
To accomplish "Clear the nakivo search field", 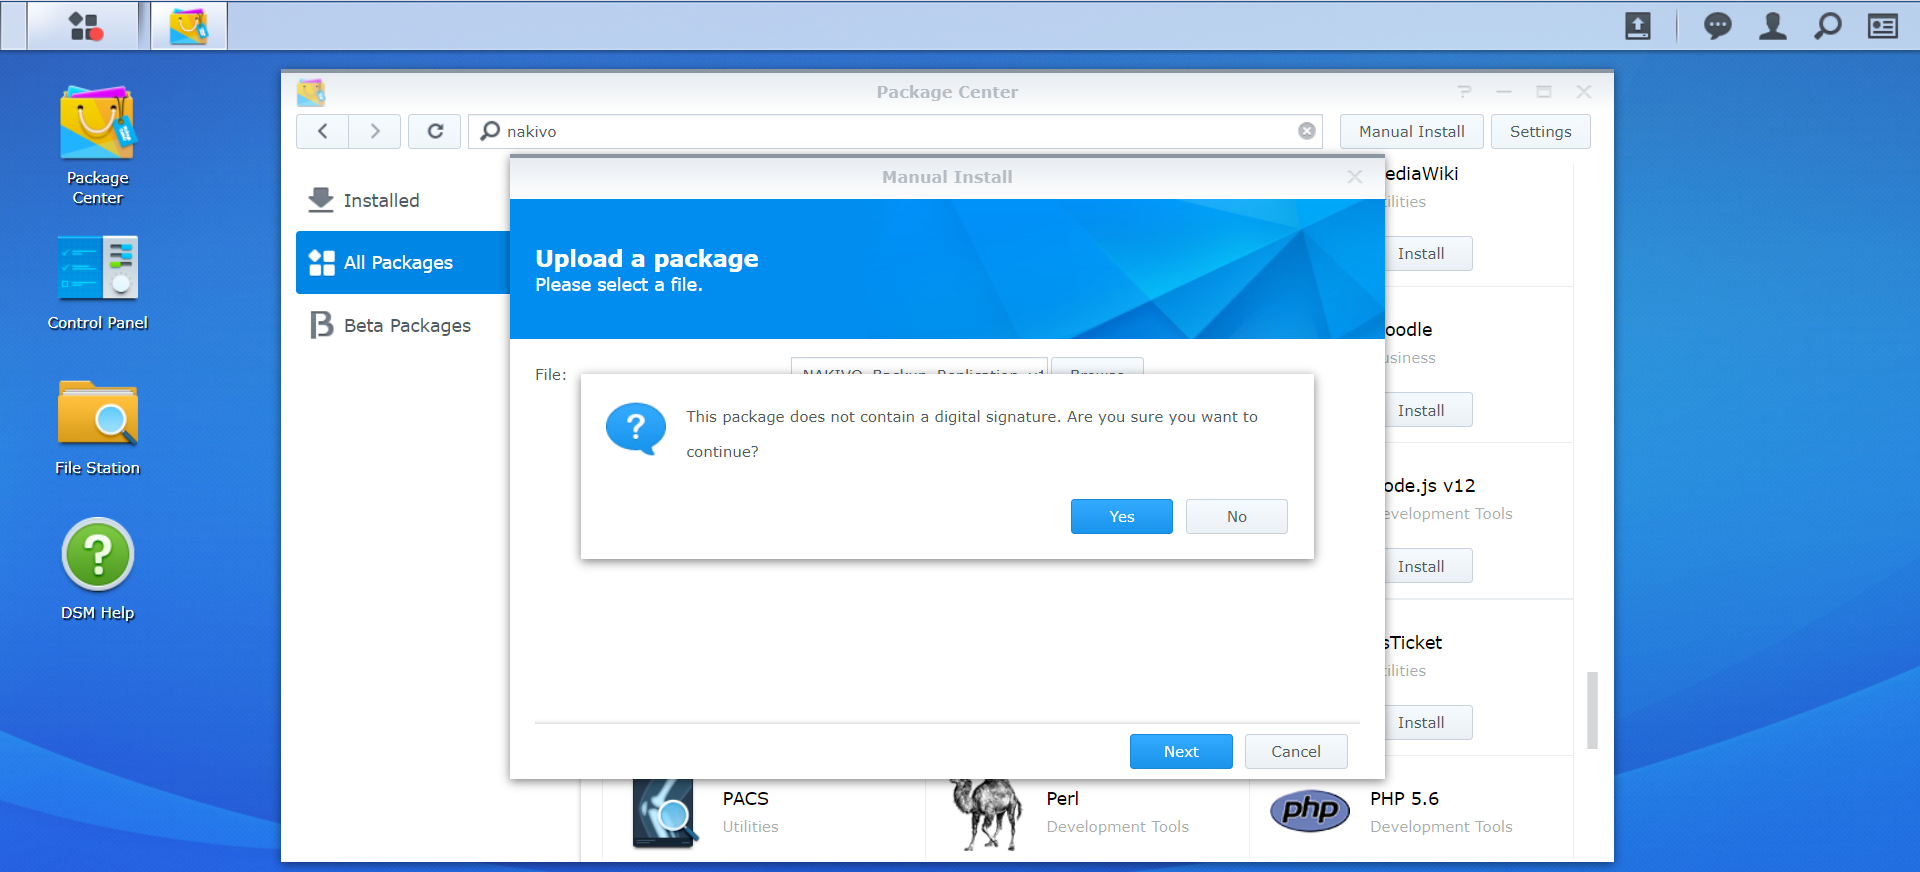I will (x=1306, y=131).
